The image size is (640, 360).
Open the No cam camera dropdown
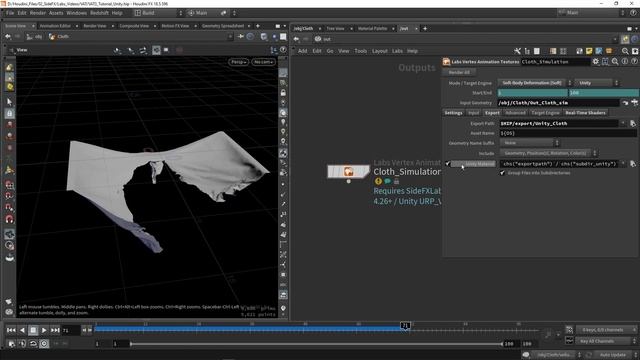point(263,62)
